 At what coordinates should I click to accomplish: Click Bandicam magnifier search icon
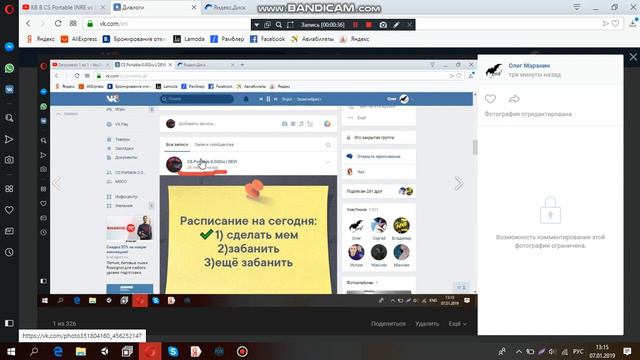click(279, 25)
